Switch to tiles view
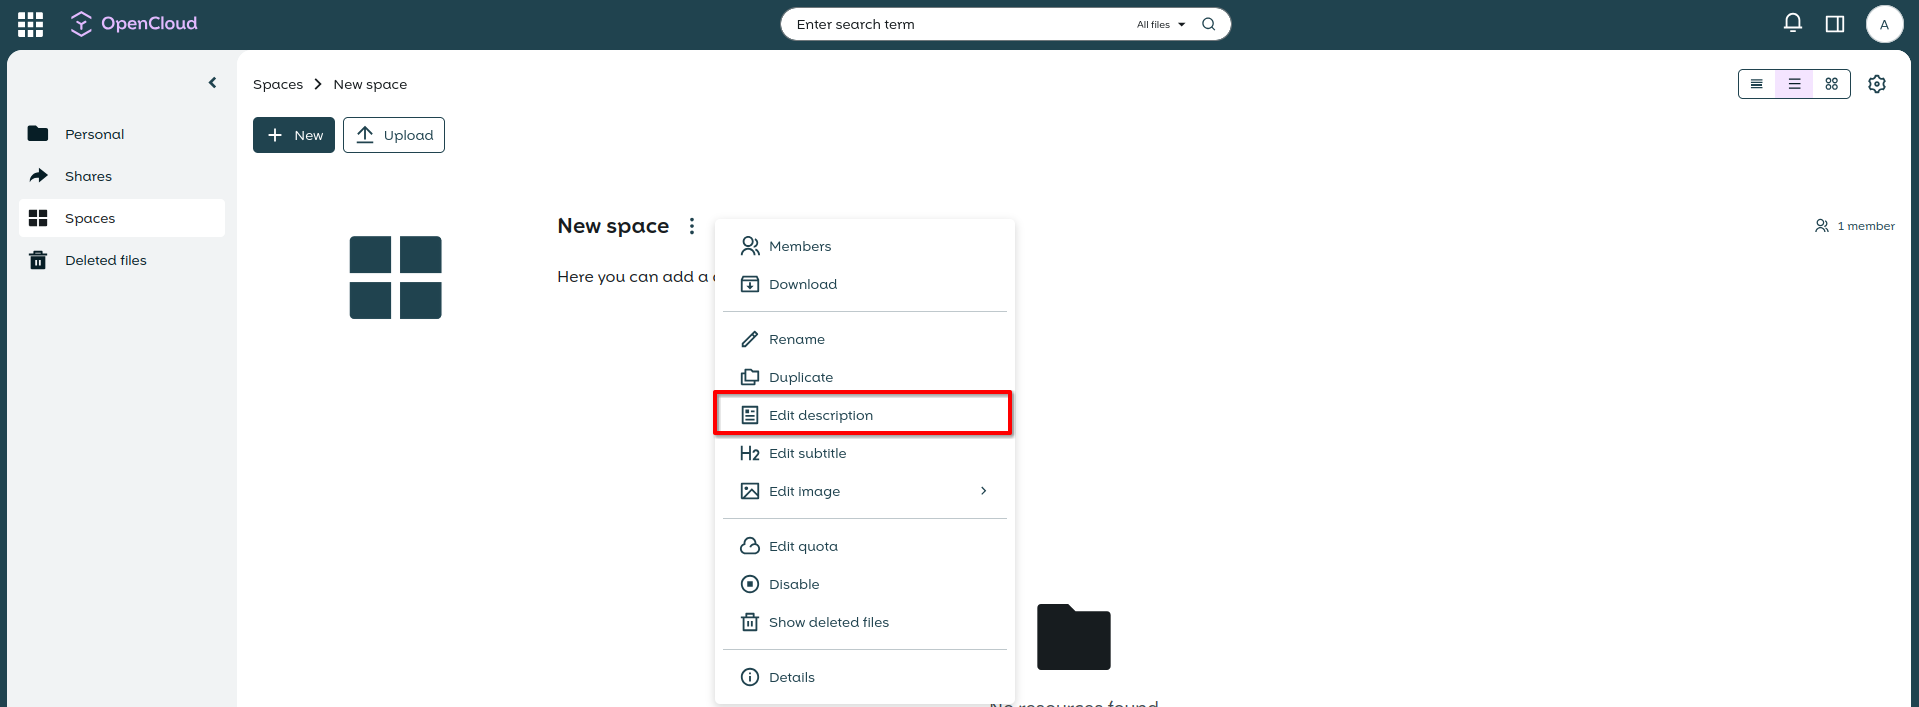 coord(1831,84)
